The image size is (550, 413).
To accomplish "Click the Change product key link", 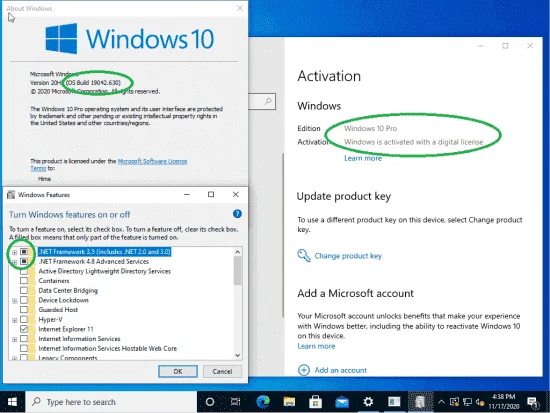I will click(348, 256).
